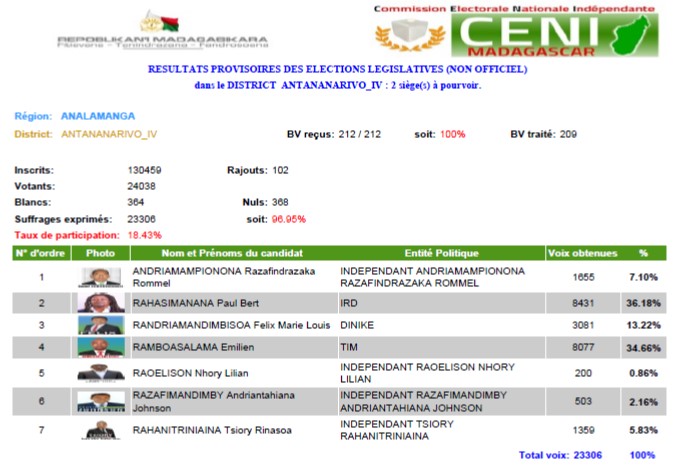This screenshot has height=473, width=681.
Task: Click votes value 8431
Action: (x=583, y=303)
